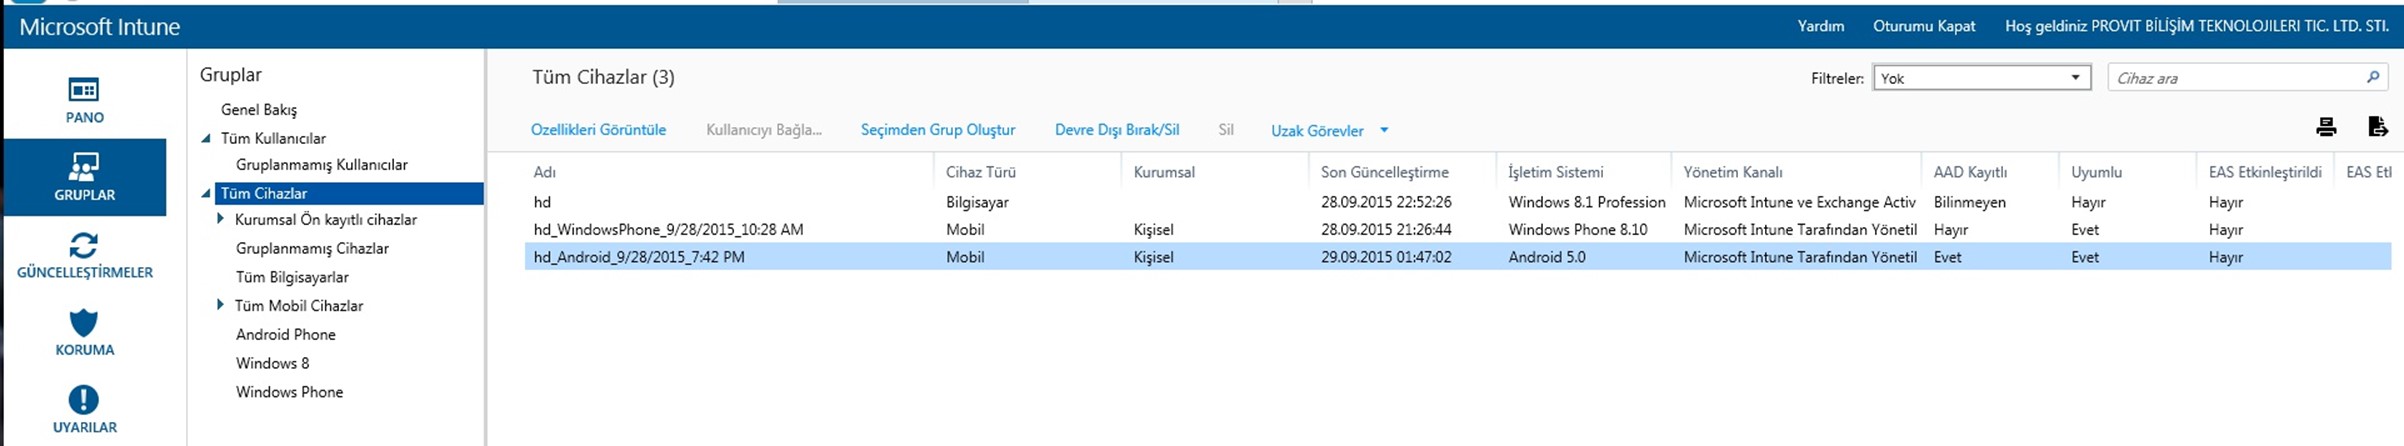Sort by Son Güncelleştirme column
This screenshot has height=446, width=2404.
1385,172
